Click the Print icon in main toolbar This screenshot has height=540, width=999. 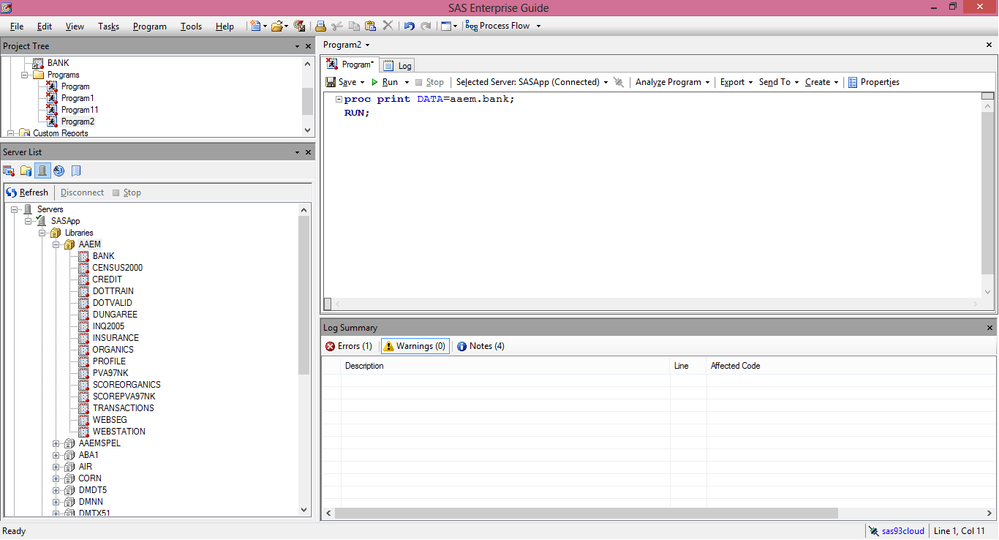320,26
